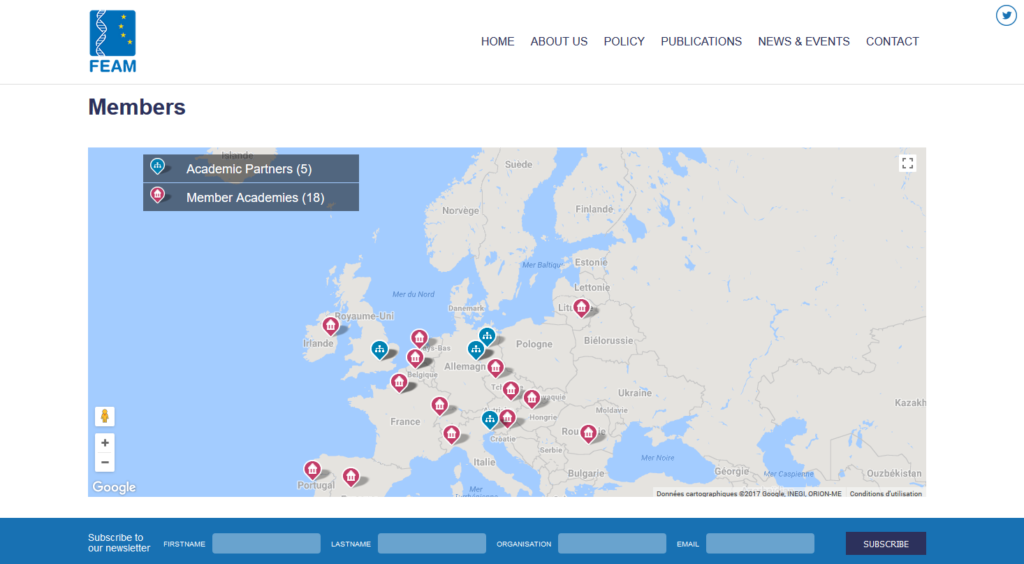Screen dimensions: 1024x564
Task: Toggle fullscreen map view
Action: [907, 163]
